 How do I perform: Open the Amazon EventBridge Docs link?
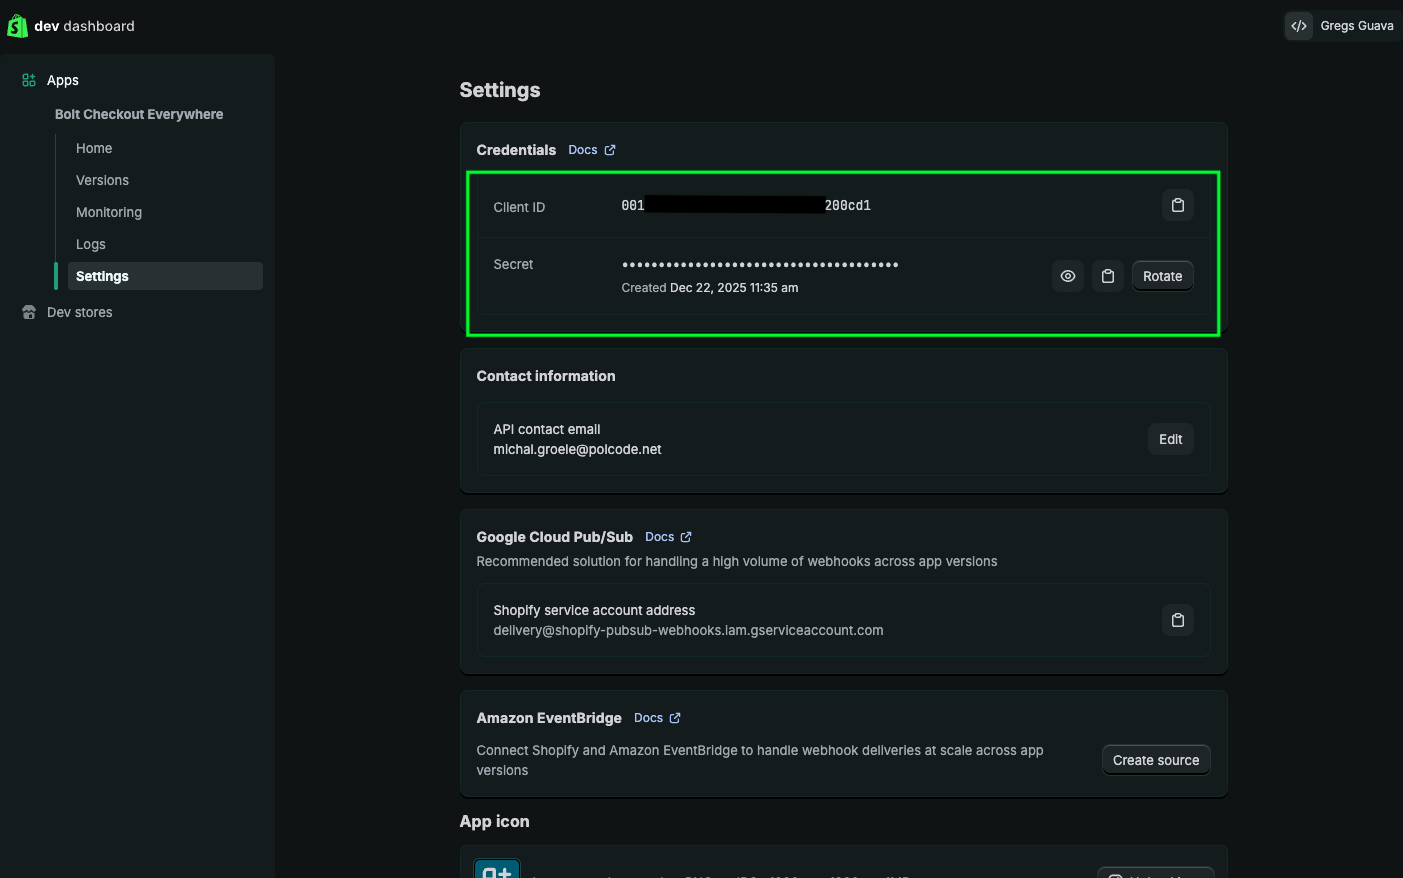[x=657, y=718]
